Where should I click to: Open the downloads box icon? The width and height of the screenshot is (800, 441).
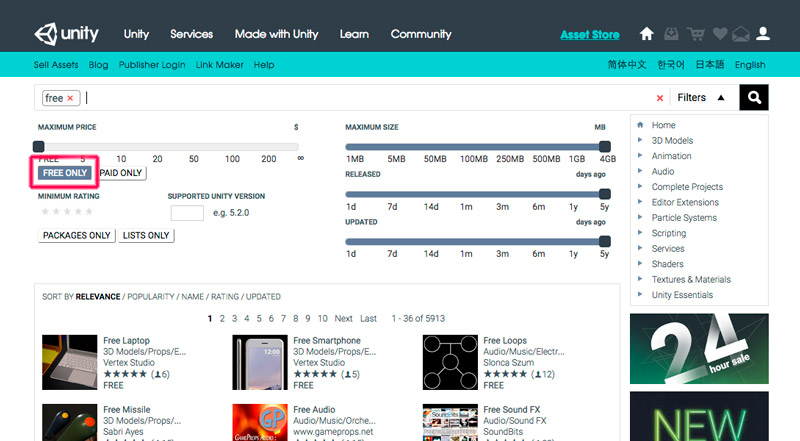(x=671, y=34)
